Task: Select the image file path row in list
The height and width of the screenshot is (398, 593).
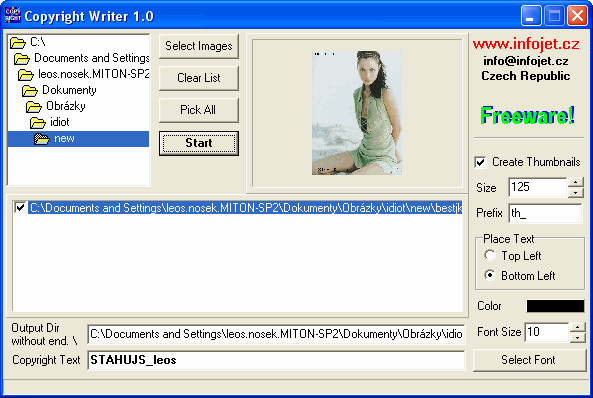Action: pyautogui.click(x=246, y=208)
